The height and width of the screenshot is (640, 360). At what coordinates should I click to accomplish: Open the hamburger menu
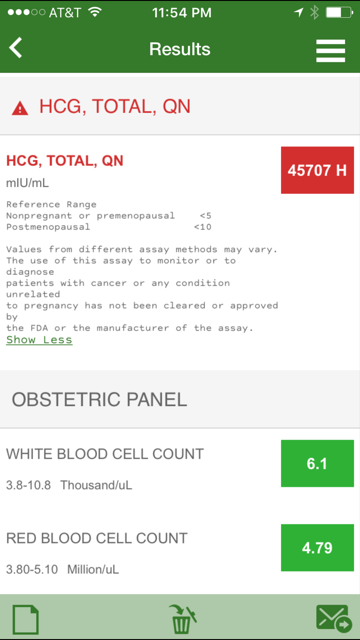click(331, 51)
